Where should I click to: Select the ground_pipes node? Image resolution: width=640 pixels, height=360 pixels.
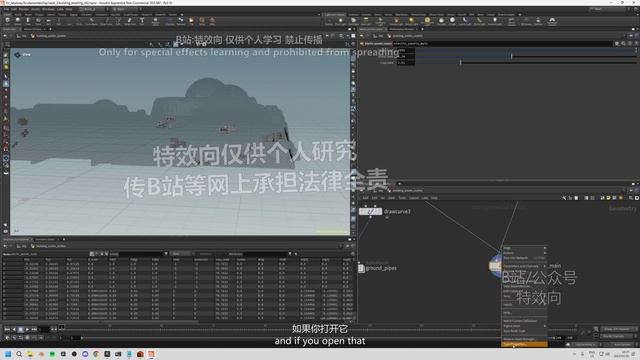[361, 268]
